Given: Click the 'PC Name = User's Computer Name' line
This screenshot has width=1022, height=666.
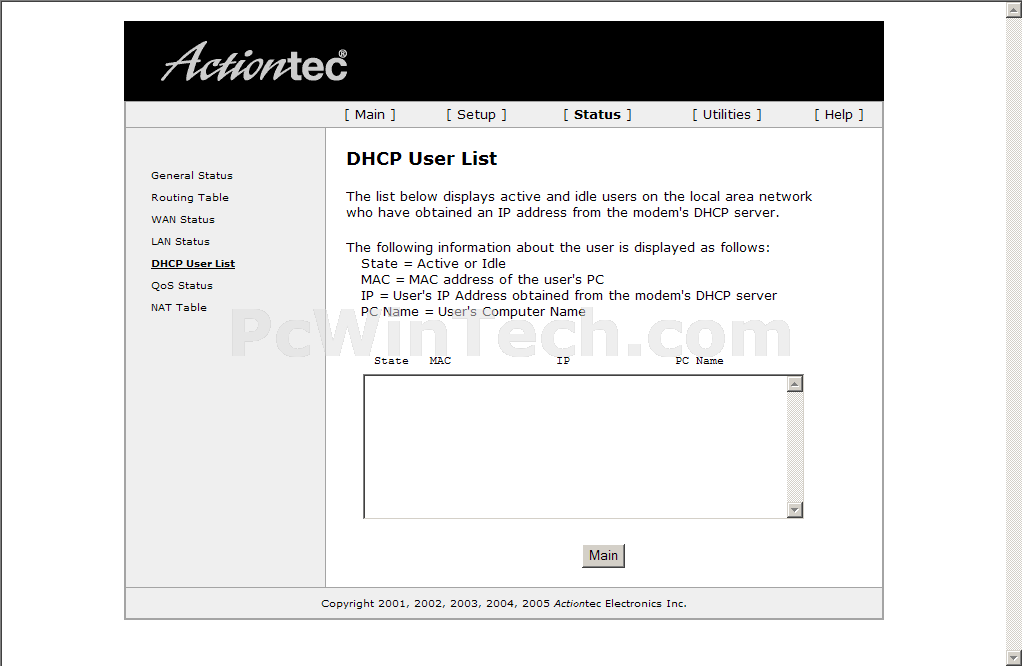Looking at the screenshot, I should [x=473, y=311].
